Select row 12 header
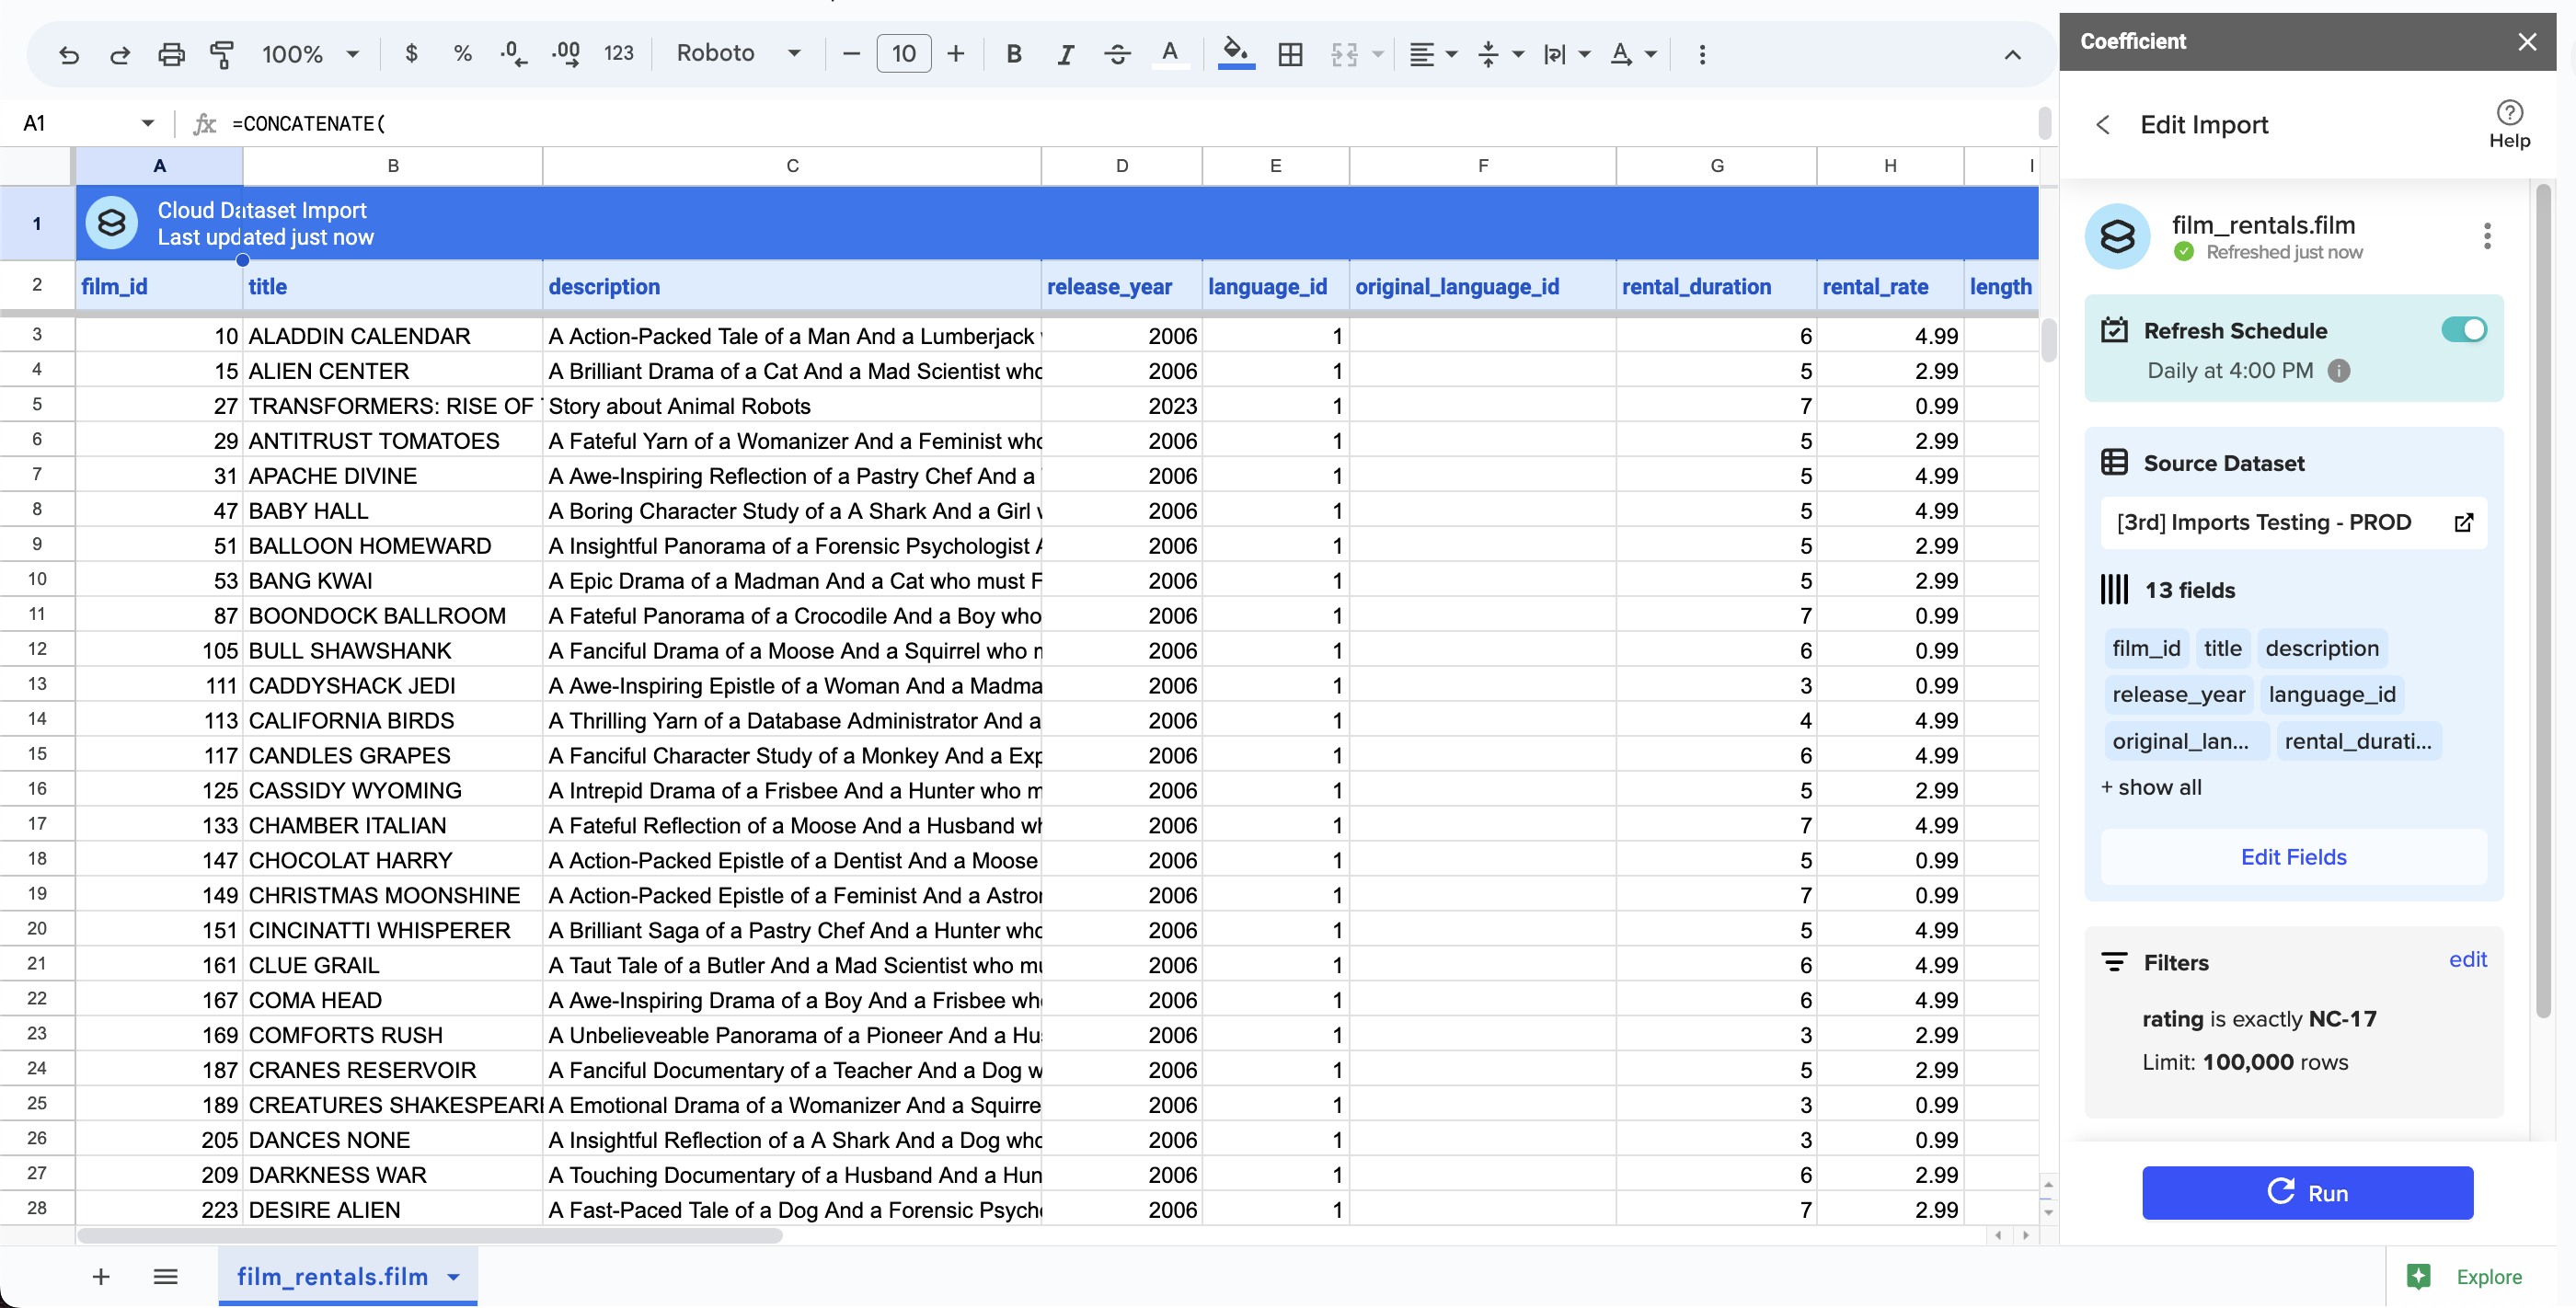 tap(37, 650)
